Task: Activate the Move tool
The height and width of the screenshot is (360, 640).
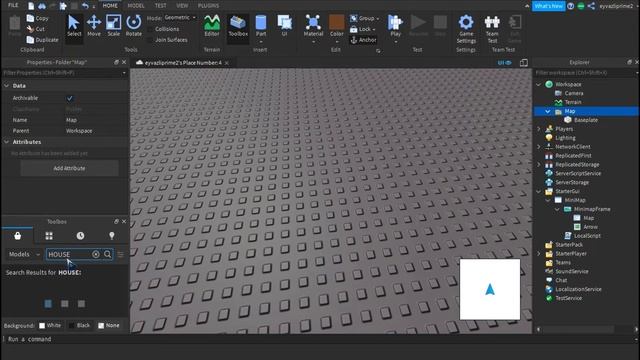Action: [93, 26]
